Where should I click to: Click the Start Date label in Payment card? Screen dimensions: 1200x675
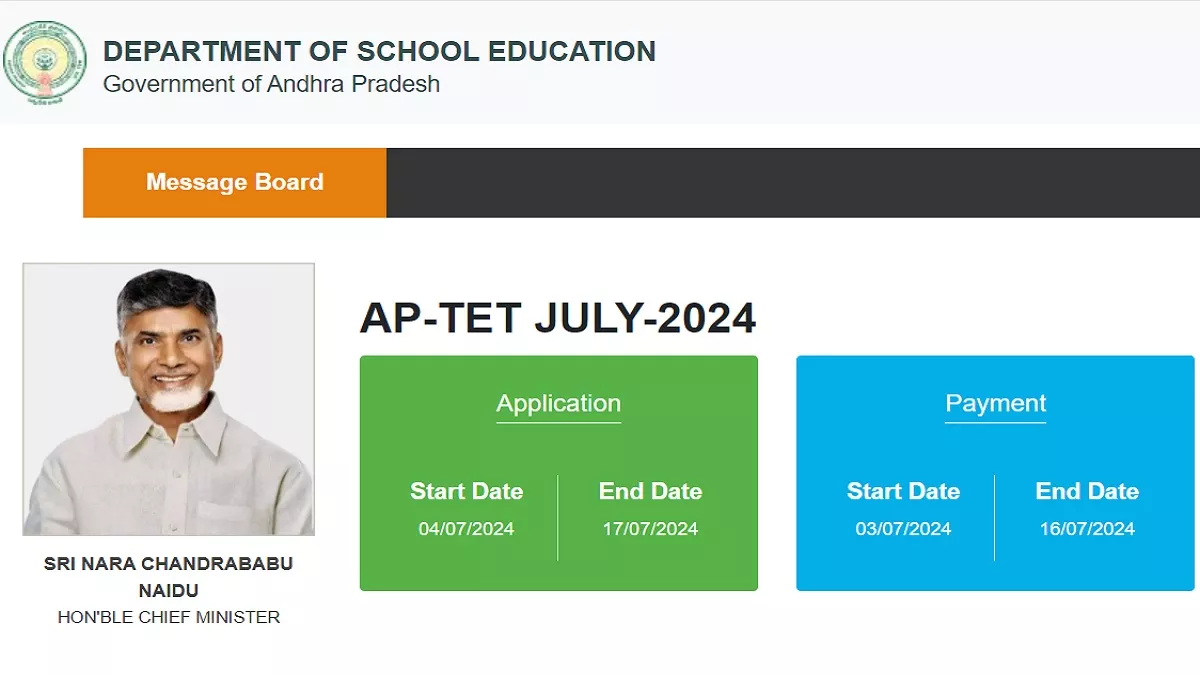903,492
